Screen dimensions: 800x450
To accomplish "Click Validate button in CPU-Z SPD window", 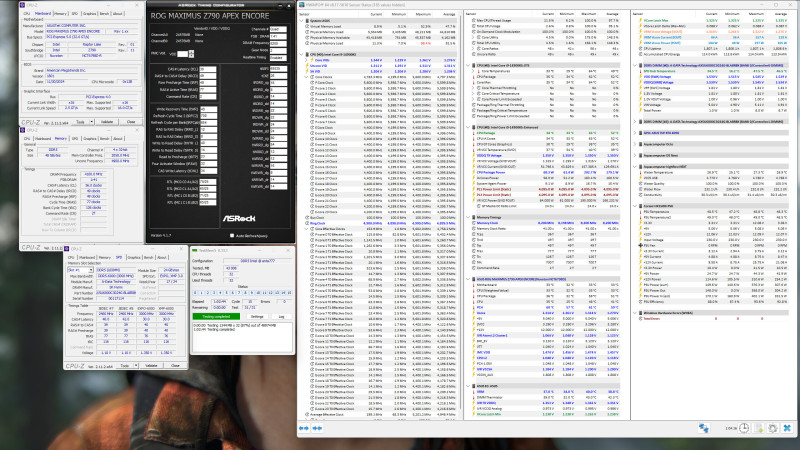I will pyautogui.click(x=151, y=365).
